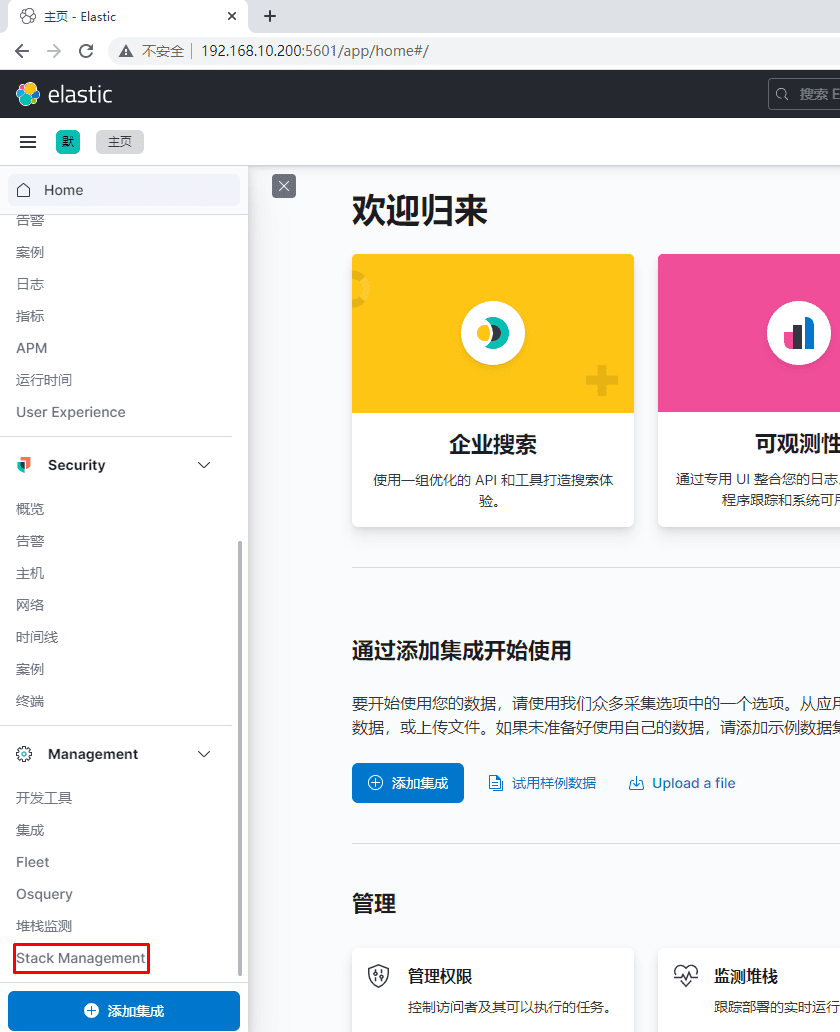This screenshot has width=840, height=1032.
Task: Open 主机 under Security
Action: [x=30, y=573]
